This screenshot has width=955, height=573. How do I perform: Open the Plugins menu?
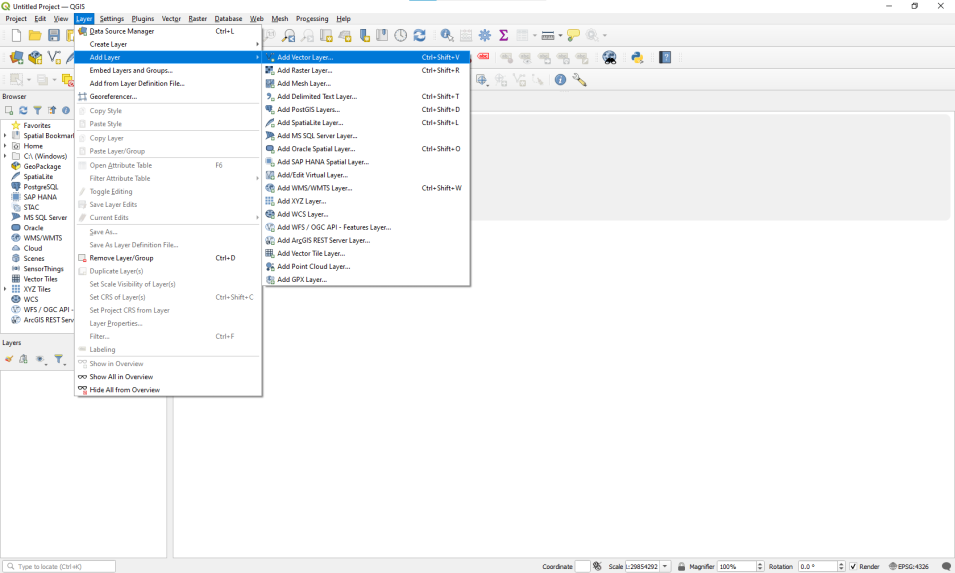143,19
